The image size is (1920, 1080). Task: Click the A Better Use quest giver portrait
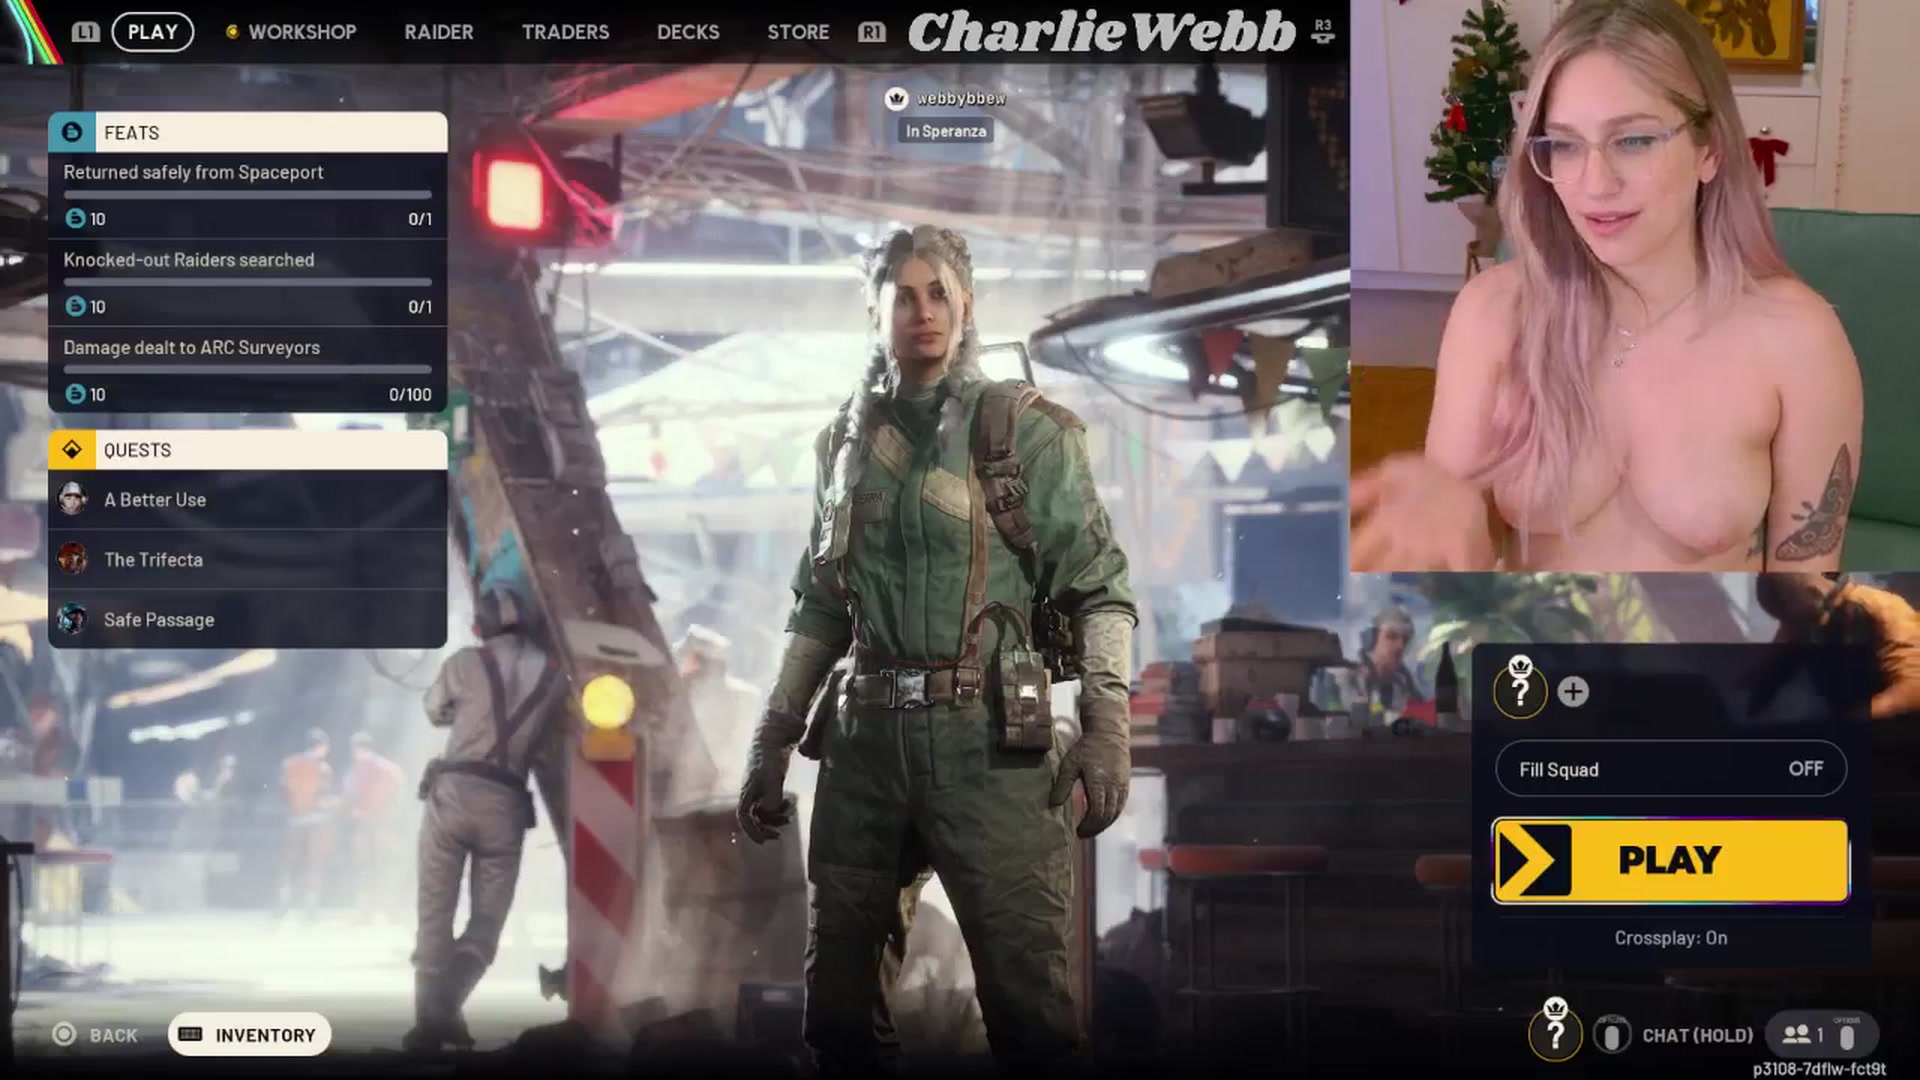[72, 499]
